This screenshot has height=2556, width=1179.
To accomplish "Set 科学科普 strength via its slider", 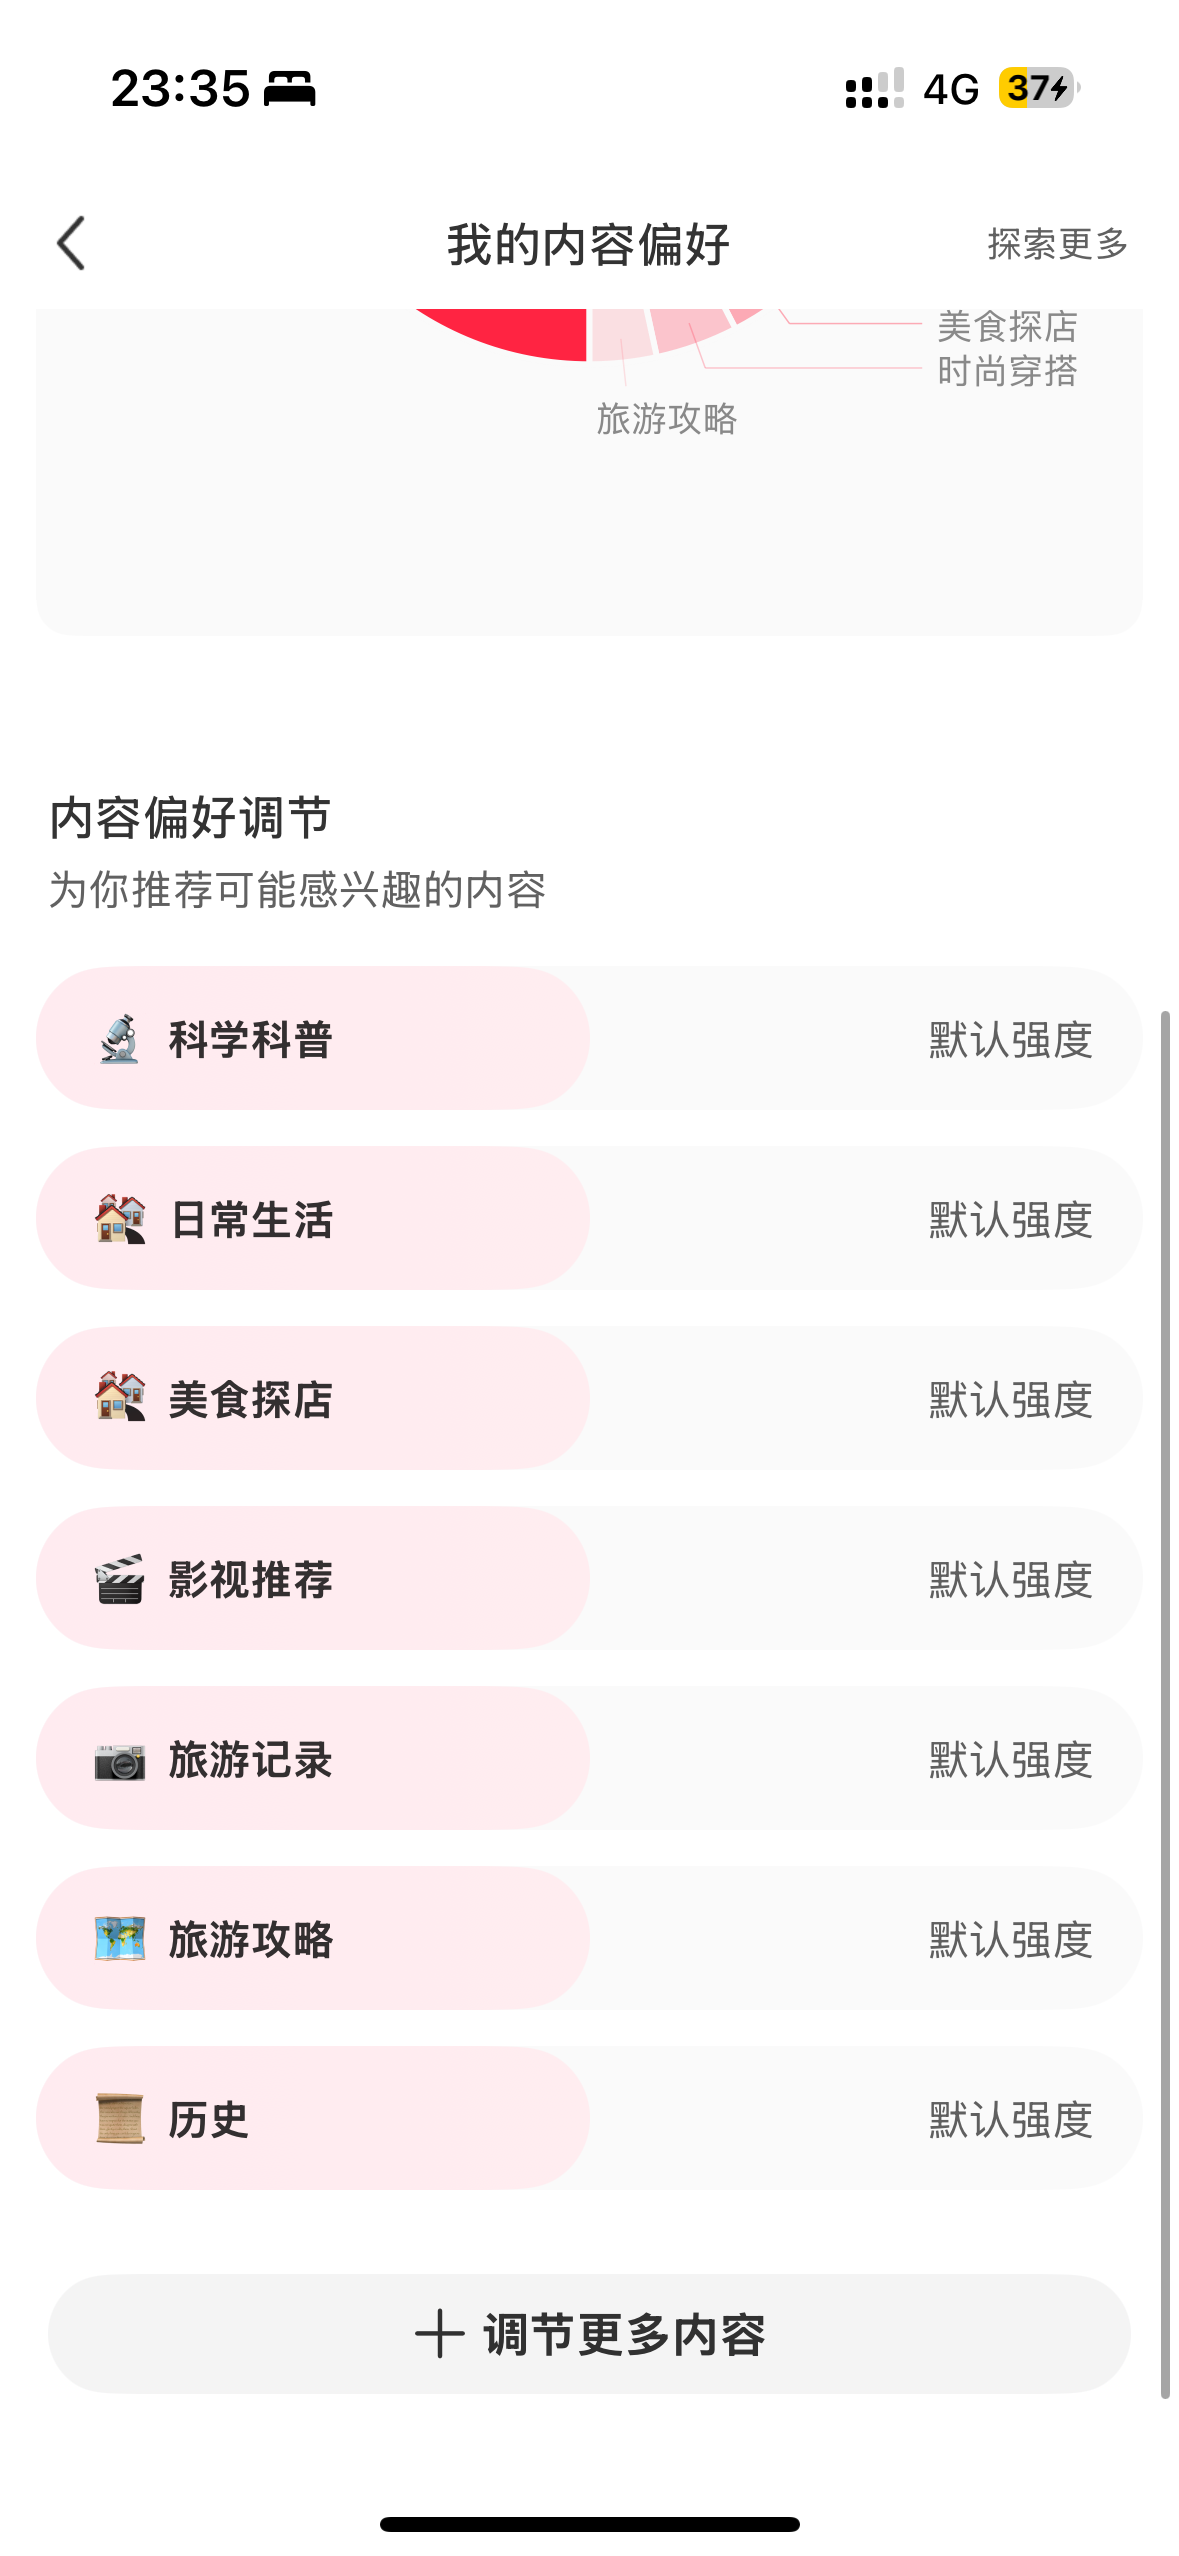I will pos(588,1039).
